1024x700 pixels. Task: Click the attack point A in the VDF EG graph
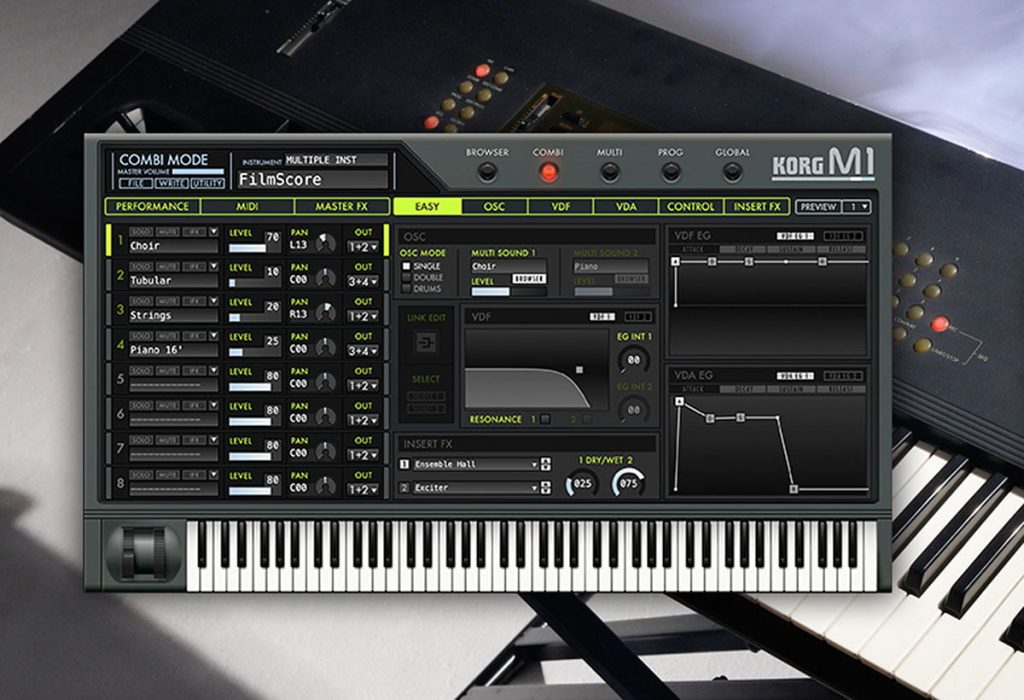(x=675, y=262)
